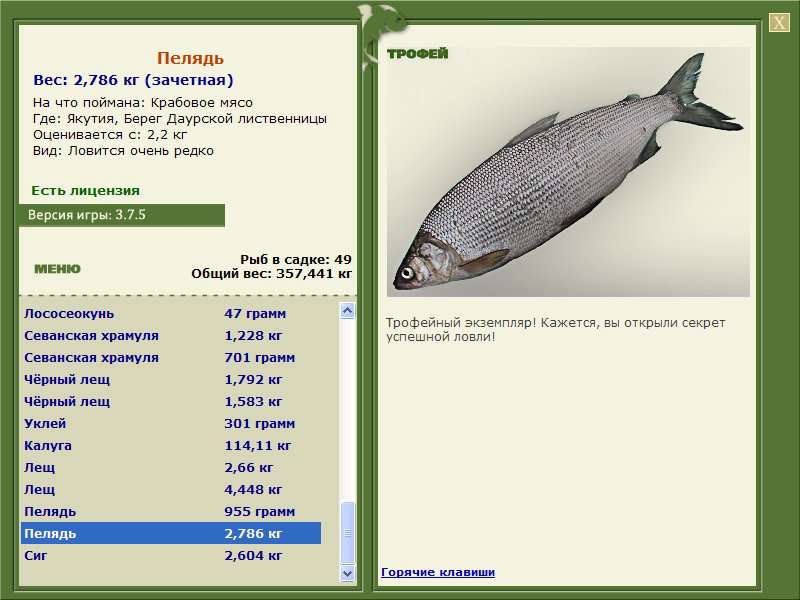Select Чёрный лещ 1,792 кг entry

point(170,380)
